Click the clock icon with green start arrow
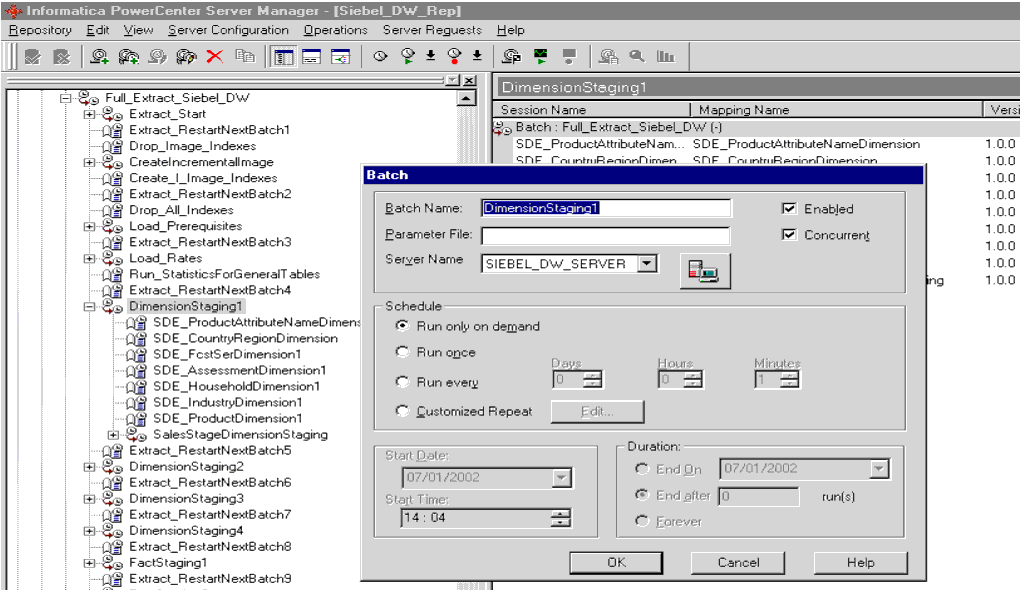 (x=407, y=57)
